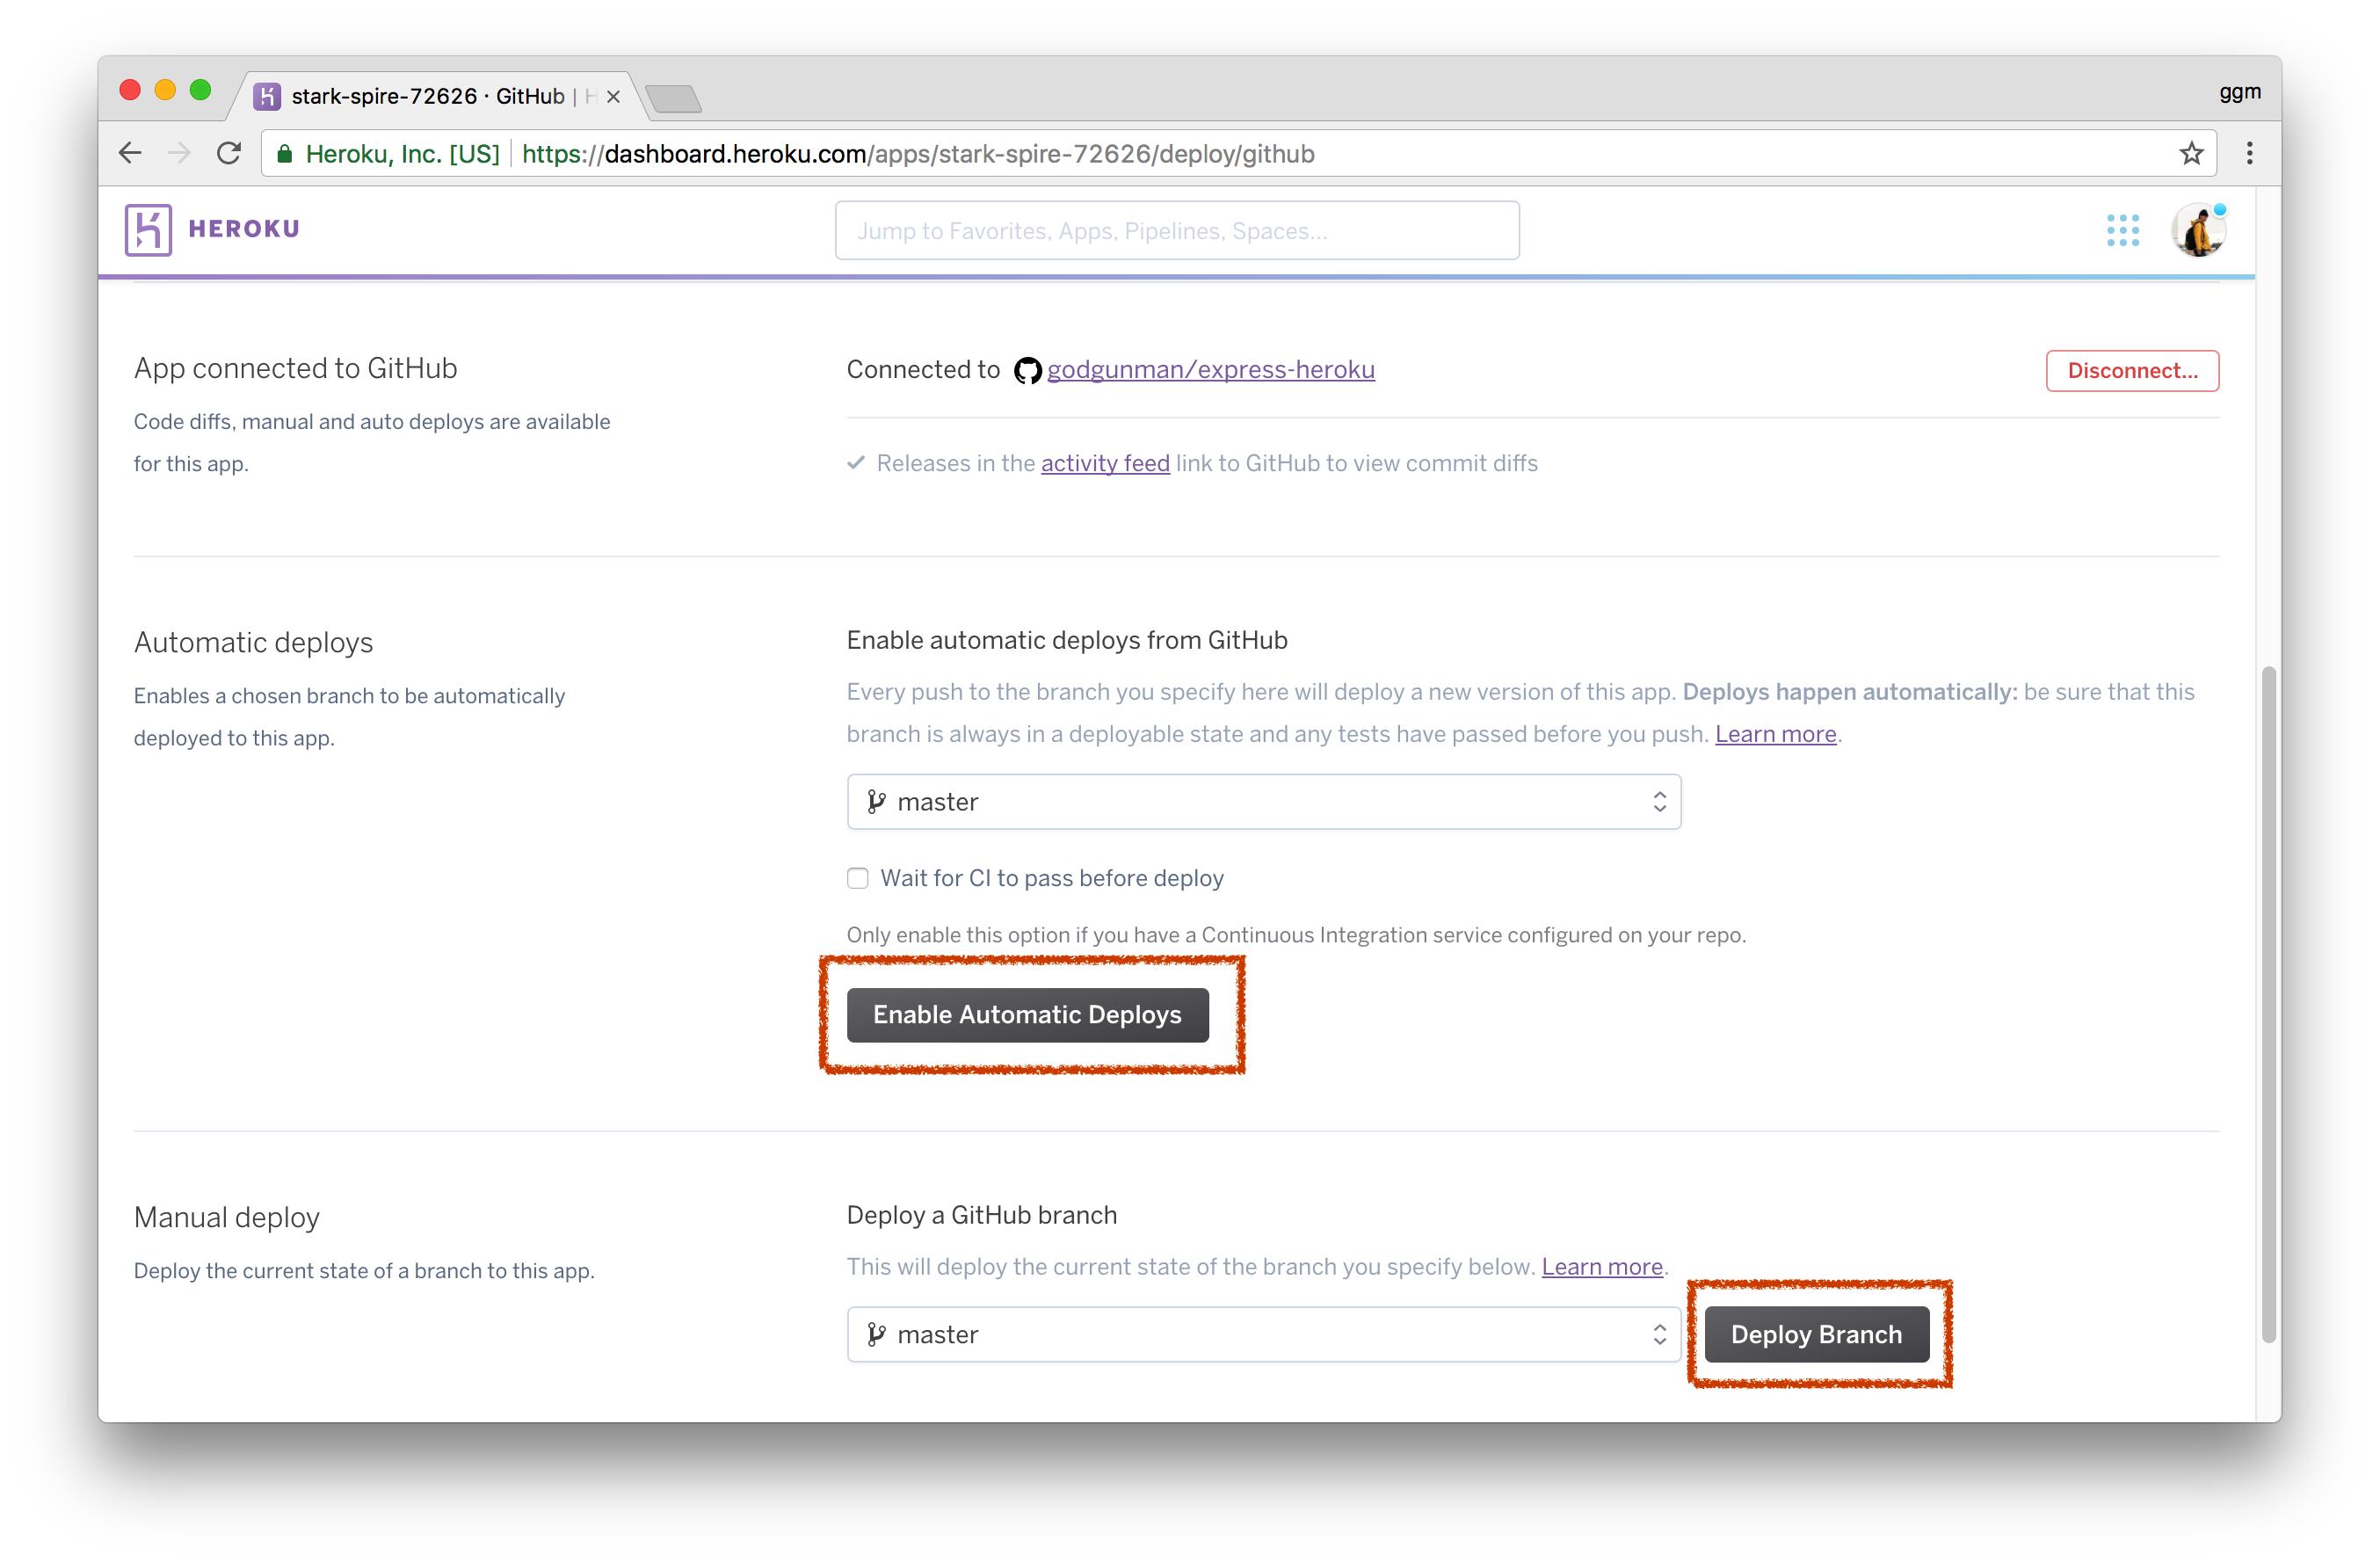Reload the page with refresh icon

[229, 153]
